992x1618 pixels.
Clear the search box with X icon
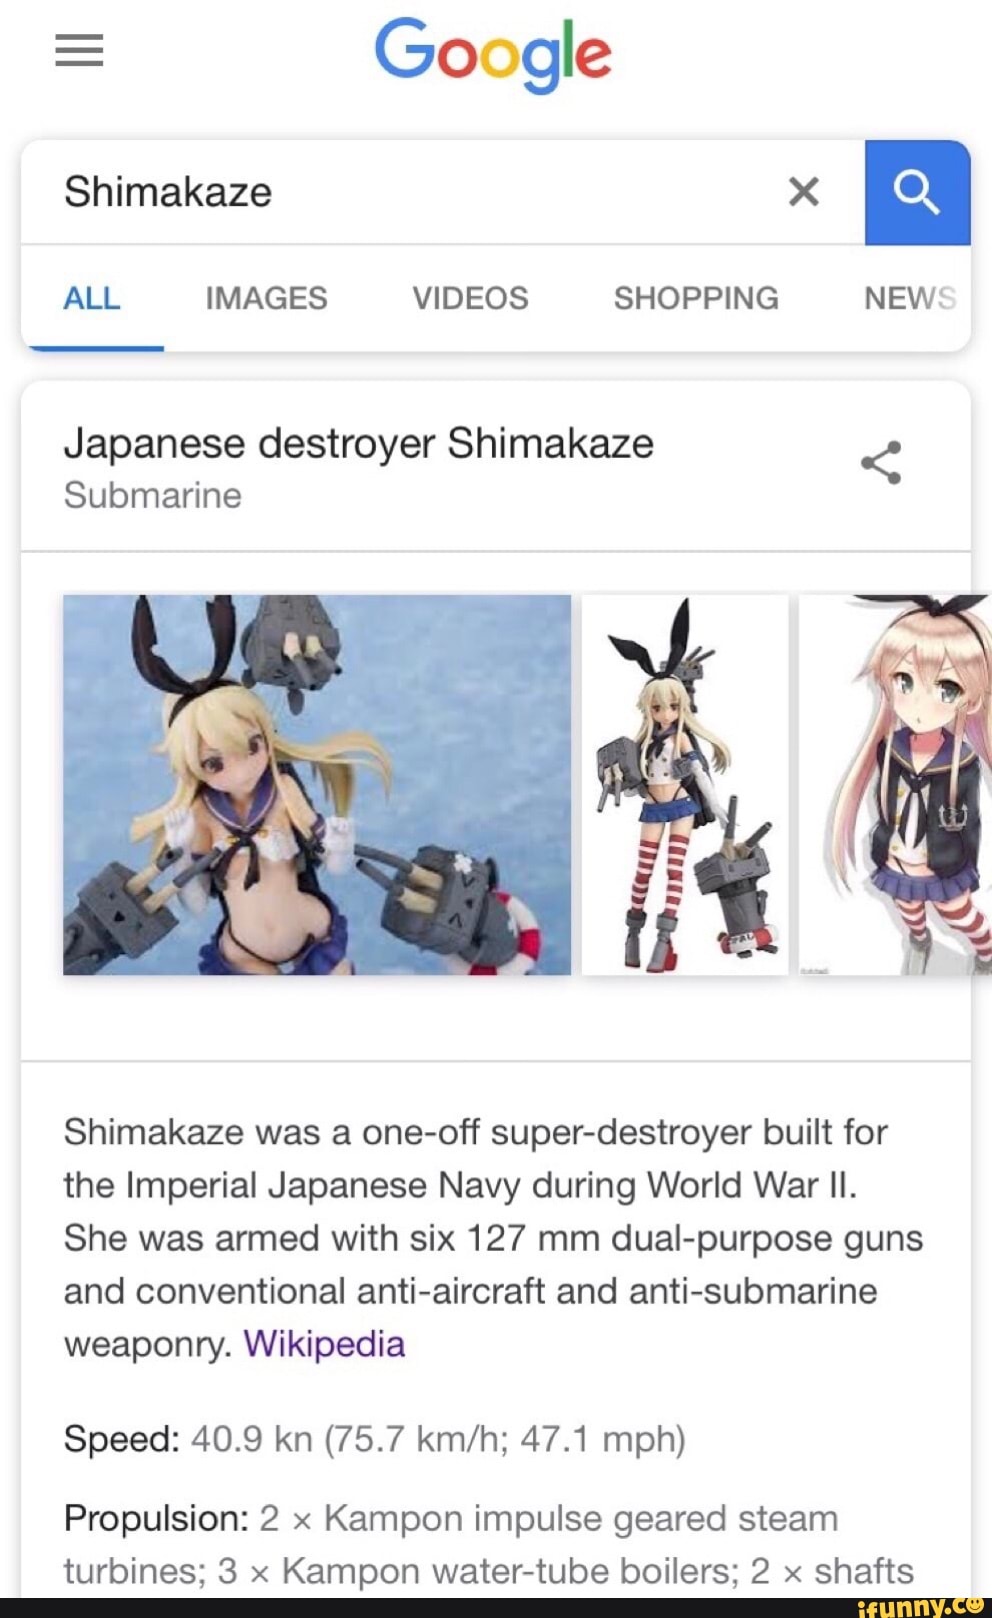pyautogui.click(x=804, y=191)
